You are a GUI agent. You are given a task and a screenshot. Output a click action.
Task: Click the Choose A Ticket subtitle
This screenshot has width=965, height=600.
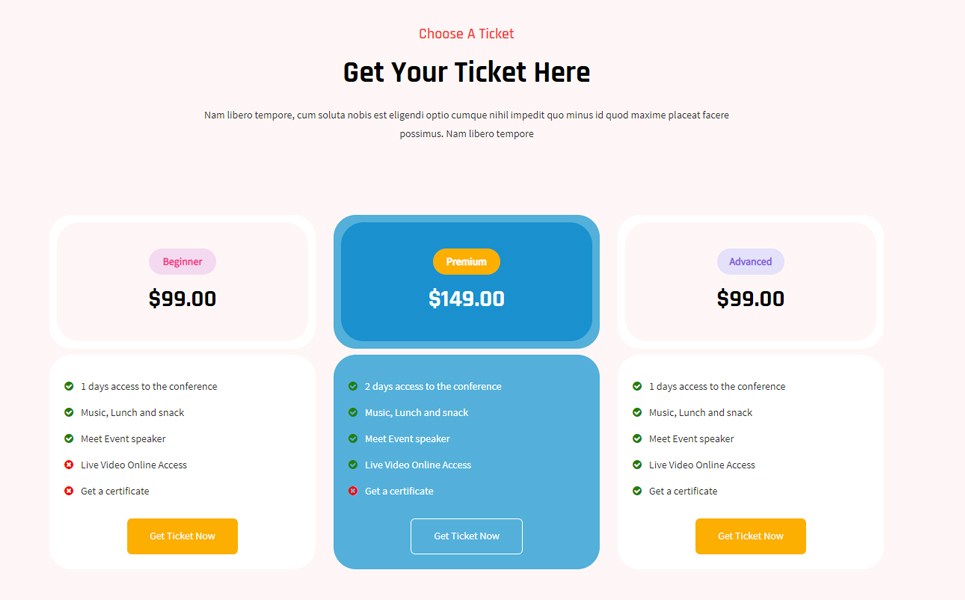click(x=466, y=34)
